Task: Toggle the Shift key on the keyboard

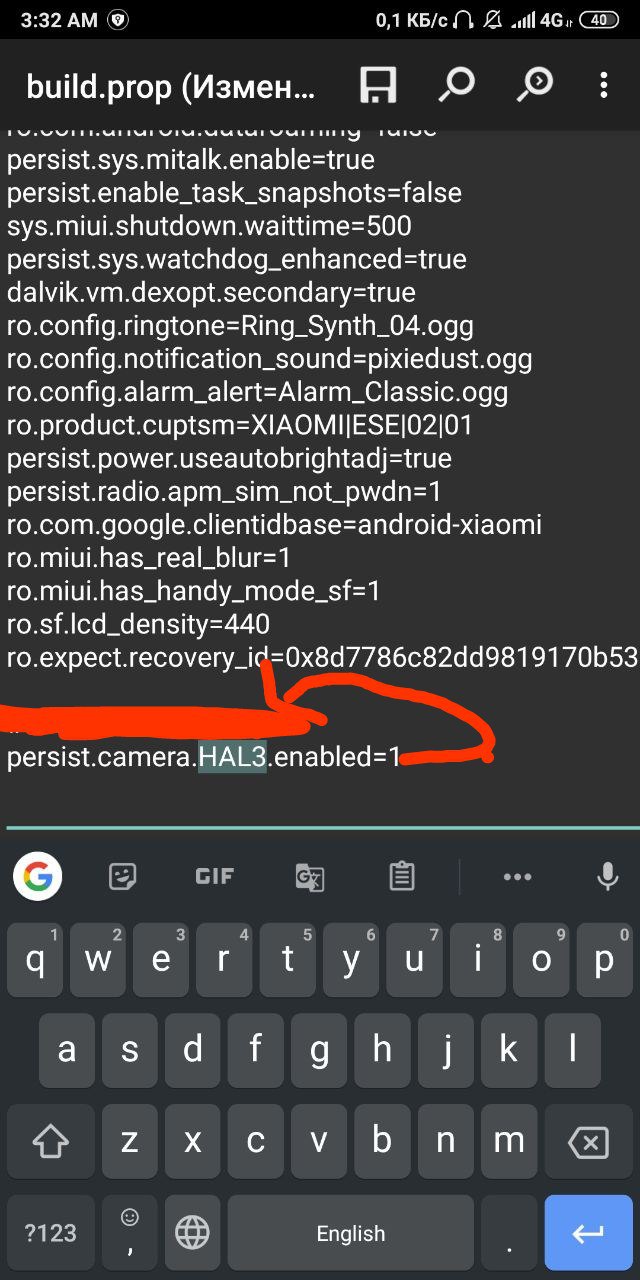Action: (x=50, y=1140)
